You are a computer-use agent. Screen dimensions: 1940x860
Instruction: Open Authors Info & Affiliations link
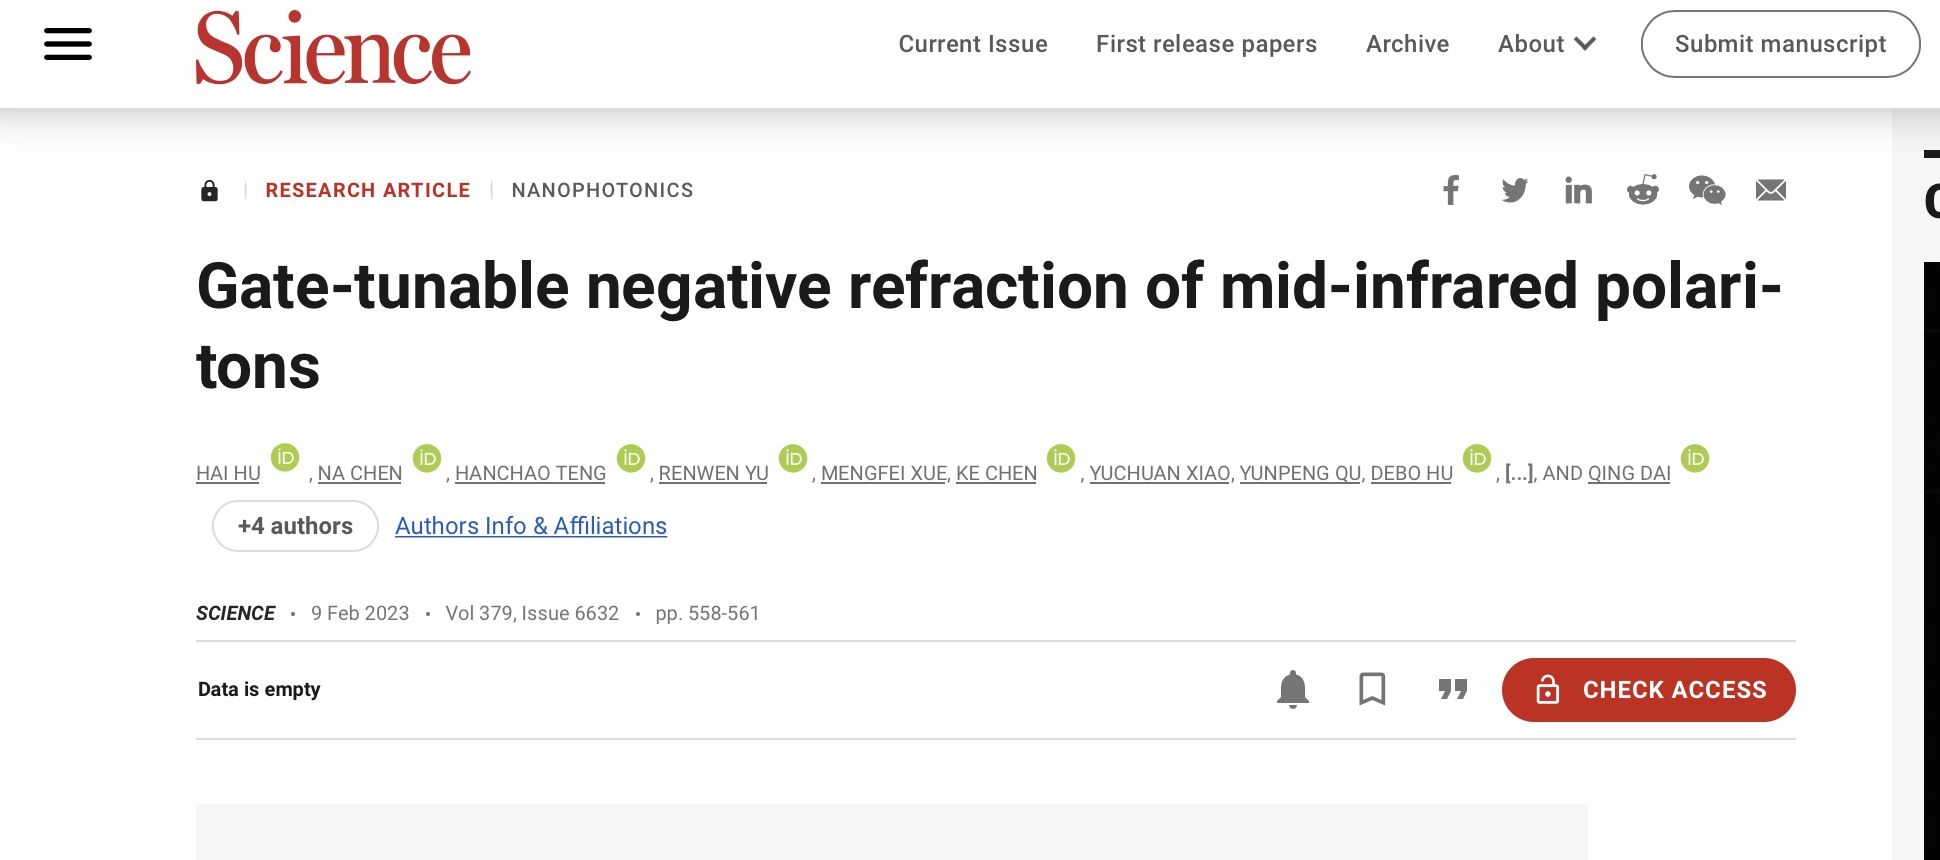(530, 526)
